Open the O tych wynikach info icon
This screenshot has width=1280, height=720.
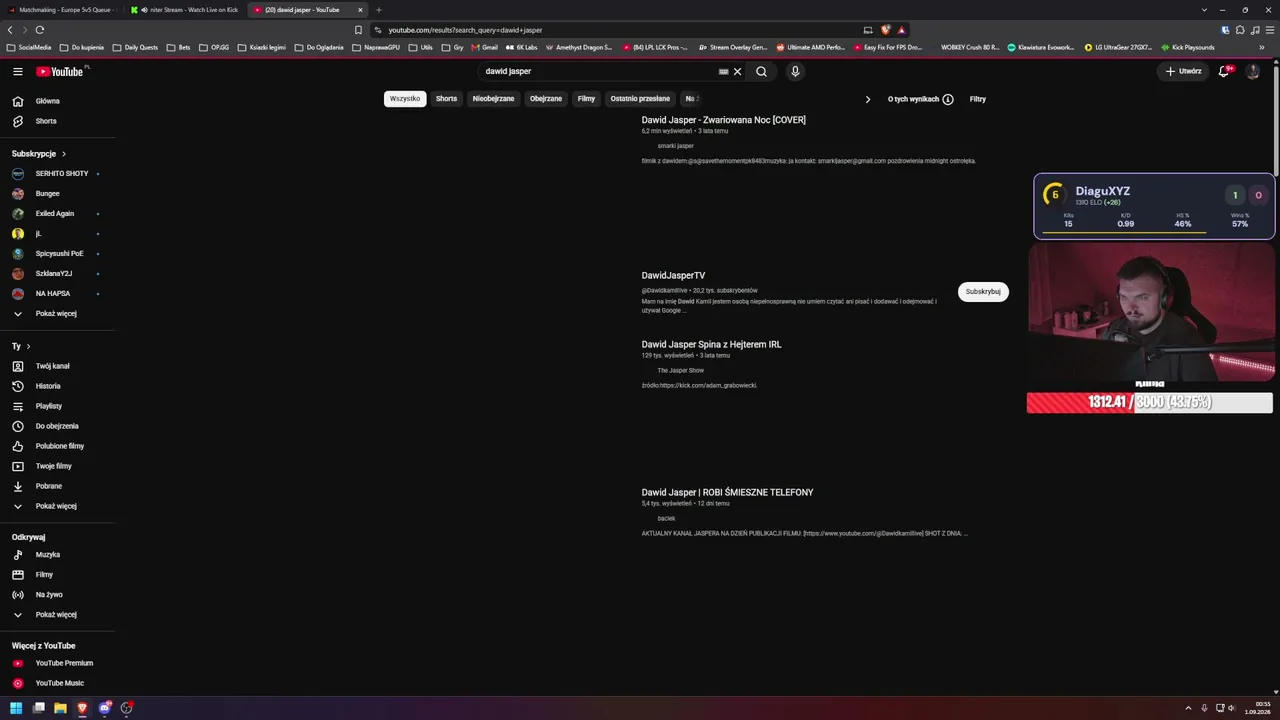pyautogui.click(x=948, y=99)
